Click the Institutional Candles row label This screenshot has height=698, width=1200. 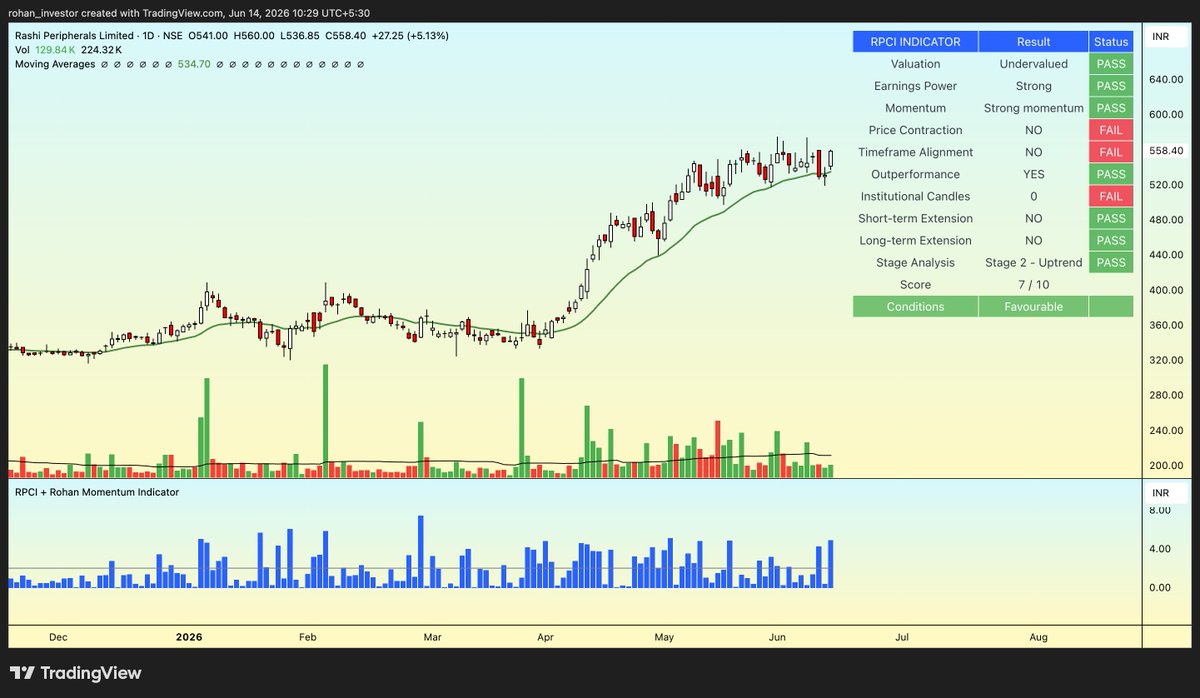(x=915, y=196)
